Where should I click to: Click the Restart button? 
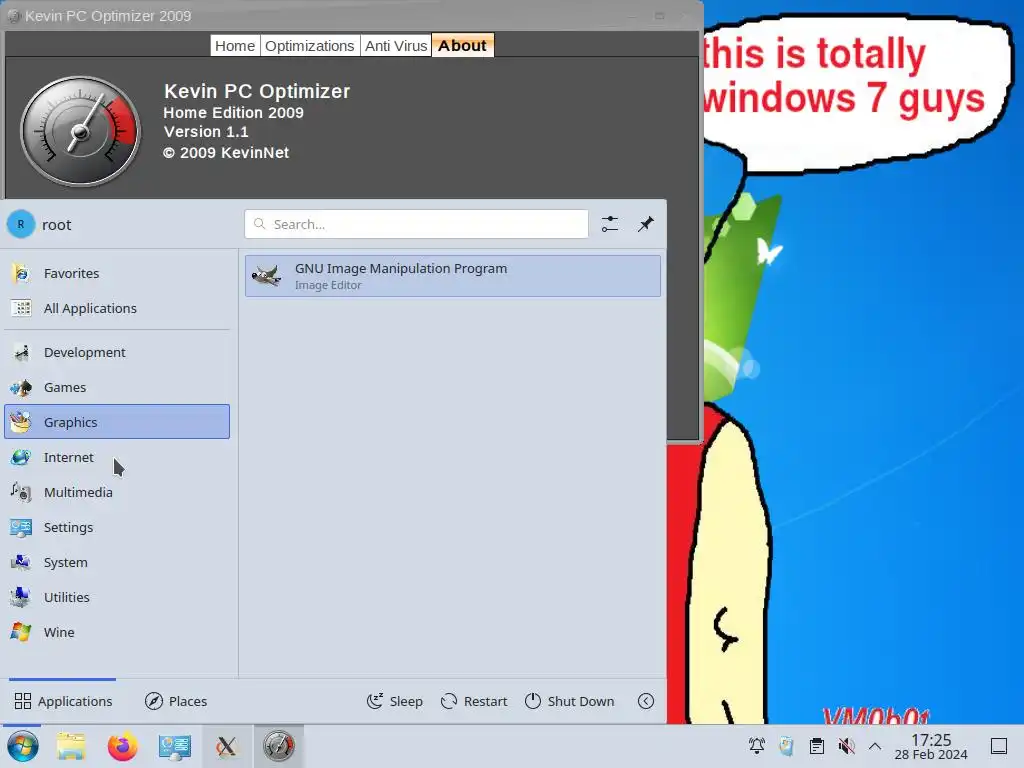474,701
